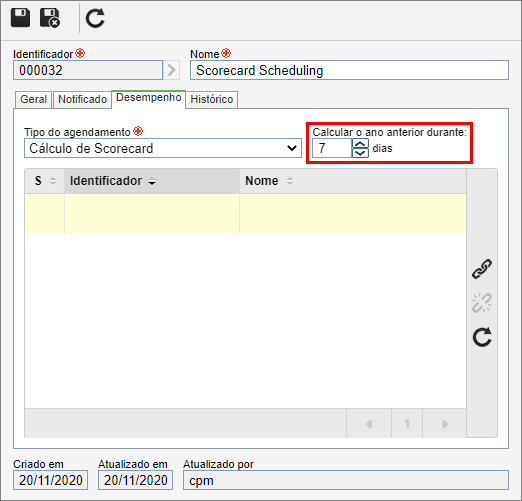
Task: Open the Notificado tab
Action: coord(82,99)
